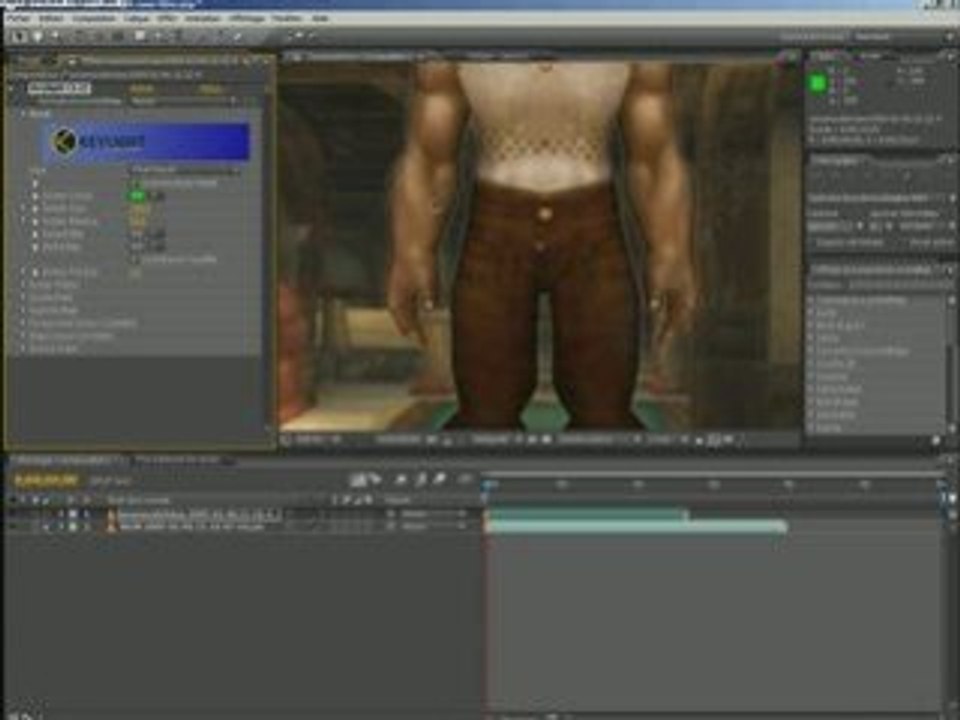Open the Affichage menu
This screenshot has width=960, height=720.
pyautogui.click(x=247, y=18)
